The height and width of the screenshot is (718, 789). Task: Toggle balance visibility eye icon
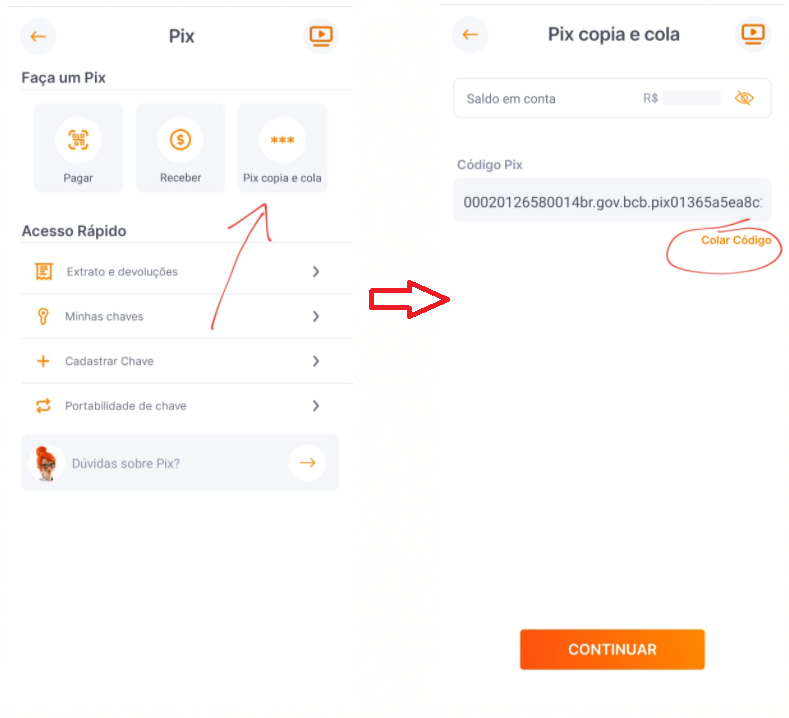coord(744,98)
